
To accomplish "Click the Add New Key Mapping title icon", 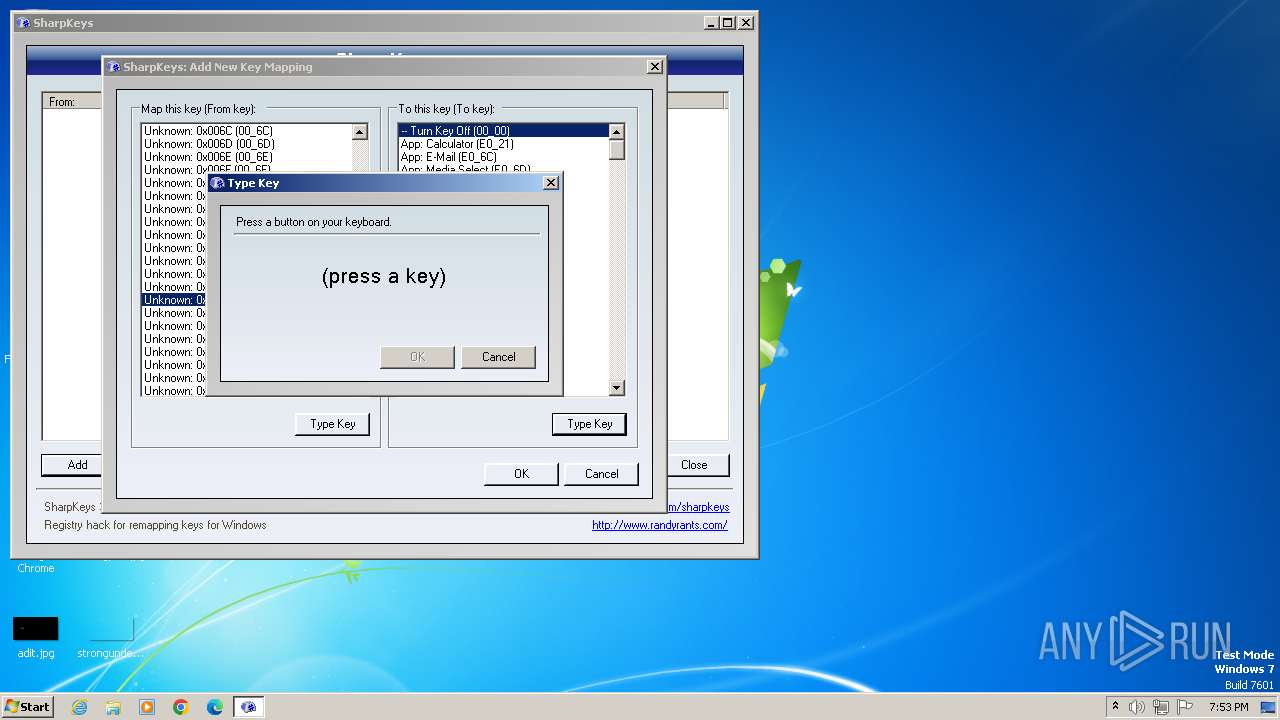I will point(113,67).
